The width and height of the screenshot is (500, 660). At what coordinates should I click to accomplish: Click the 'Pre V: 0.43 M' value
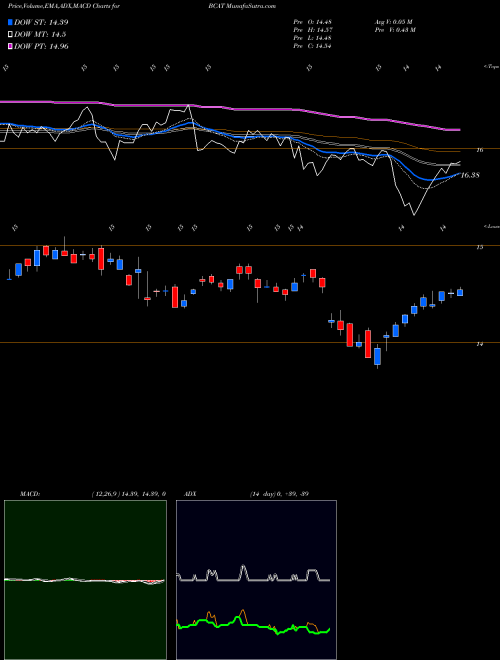coord(395,30)
